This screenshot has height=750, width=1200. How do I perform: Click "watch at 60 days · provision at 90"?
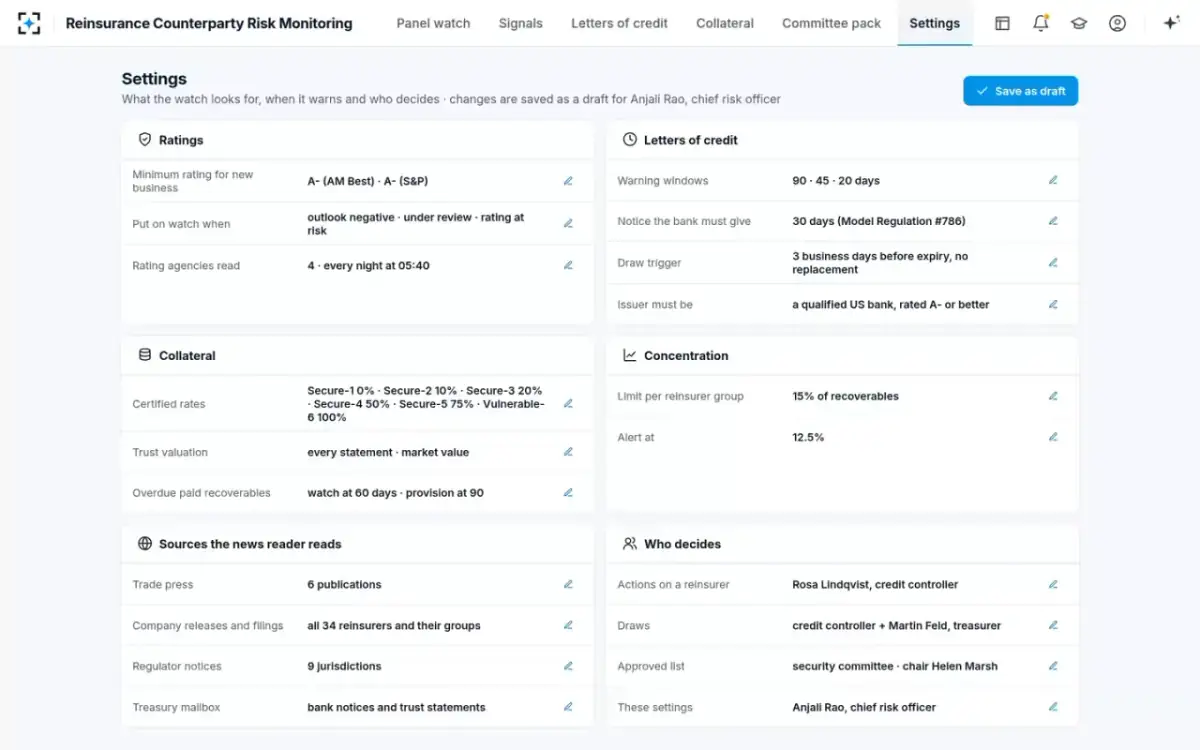coord(395,493)
